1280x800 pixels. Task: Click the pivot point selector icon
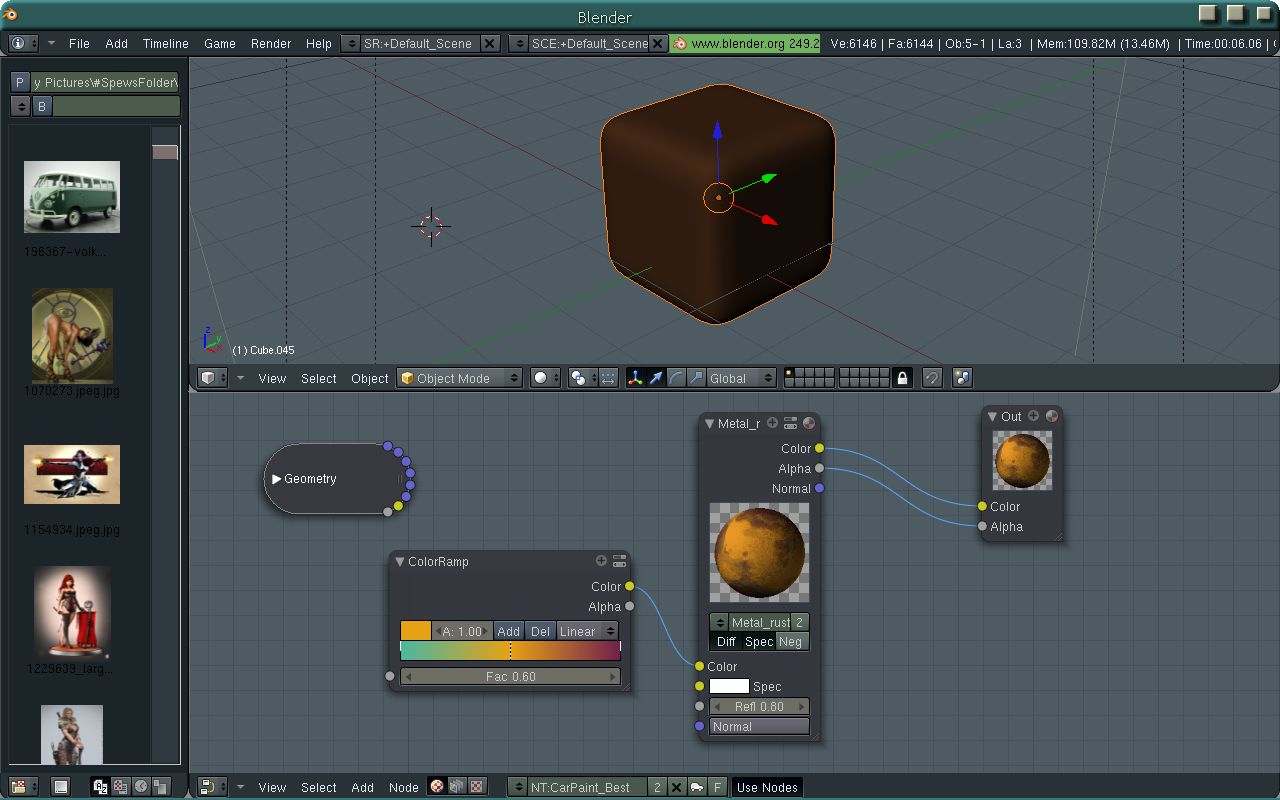[x=582, y=378]
